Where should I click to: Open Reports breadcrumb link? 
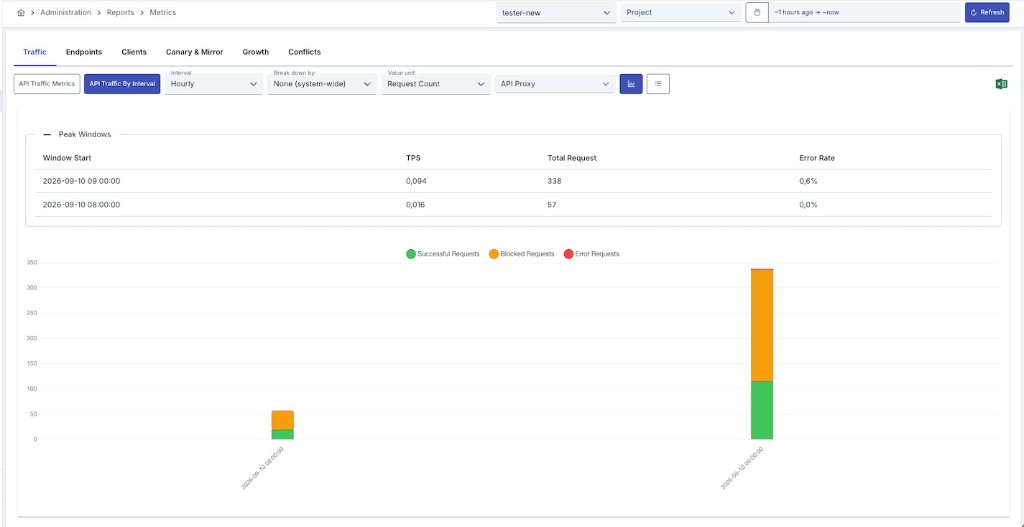point(120,12)
